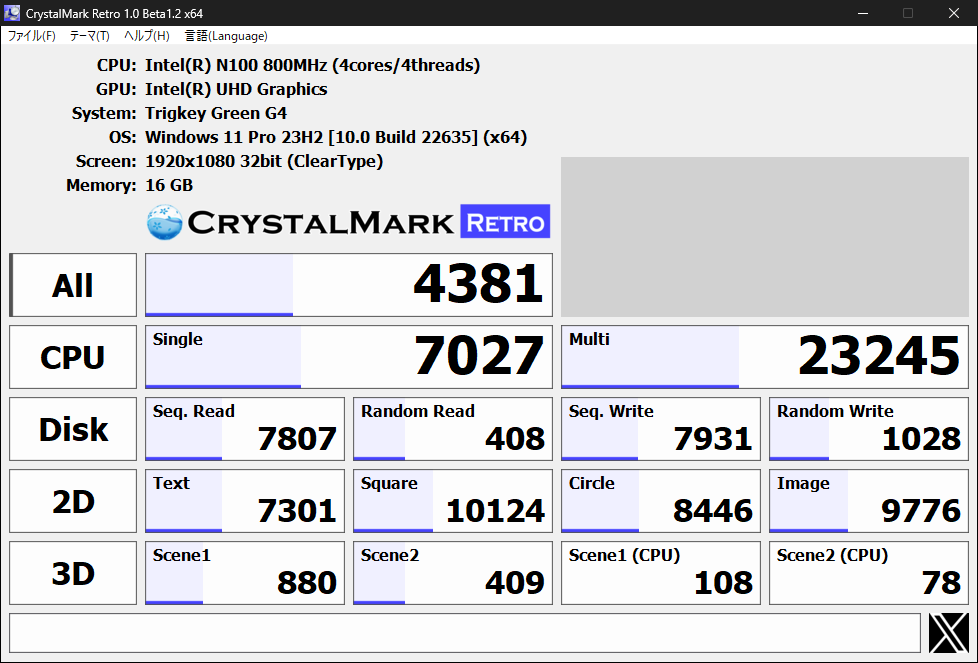Click the Scene1 880 cell
The width and height of the screenshot is (978, 663).
244,573
